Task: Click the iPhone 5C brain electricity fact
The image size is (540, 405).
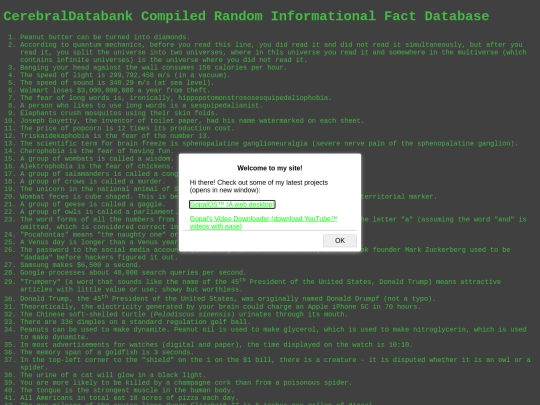Action: pyautogui.click(x=220, y=307)
